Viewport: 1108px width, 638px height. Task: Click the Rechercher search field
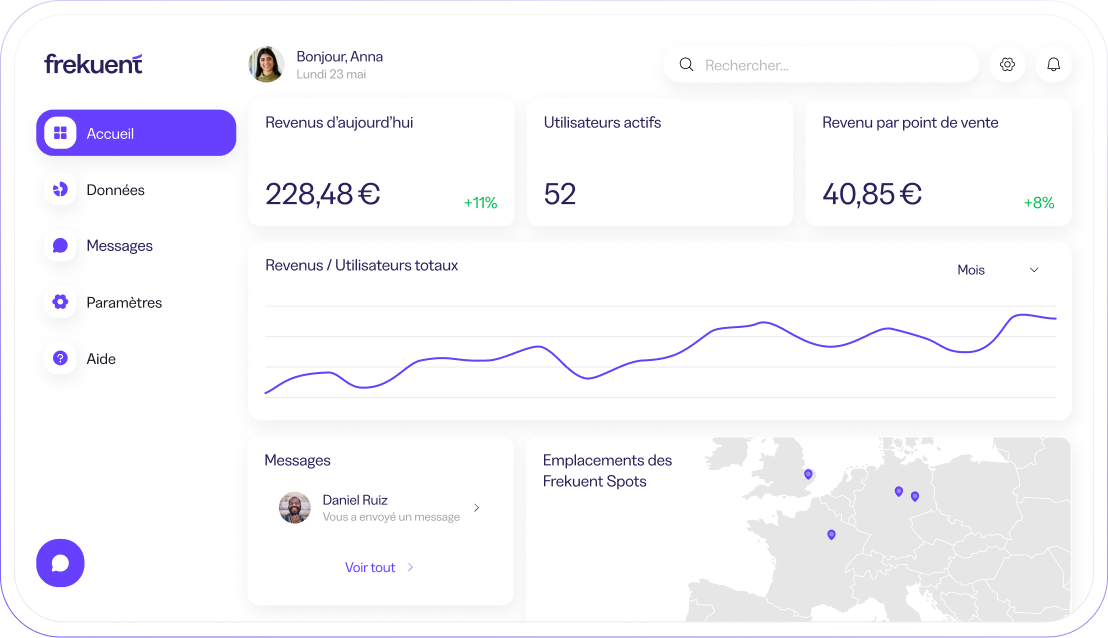click(x=830, y=65)
